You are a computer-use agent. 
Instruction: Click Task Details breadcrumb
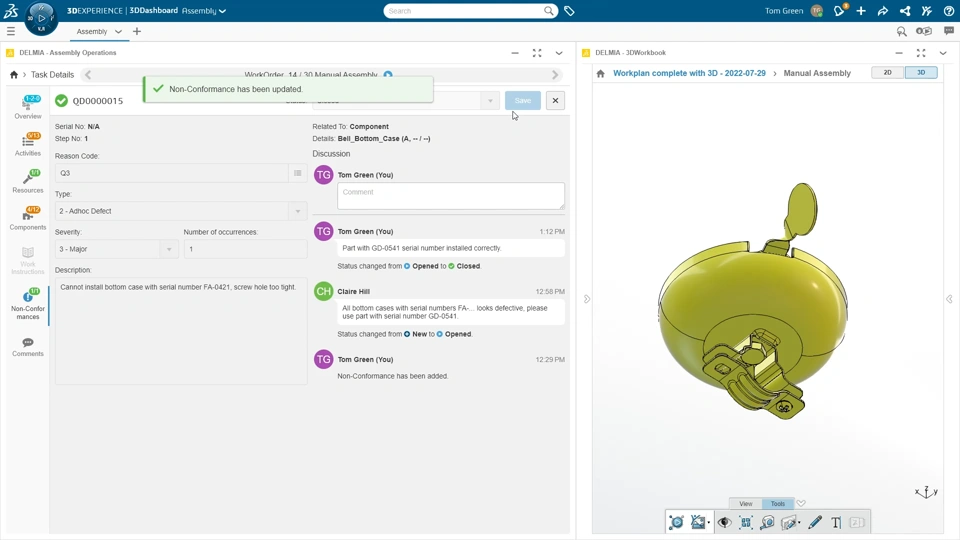52,75
